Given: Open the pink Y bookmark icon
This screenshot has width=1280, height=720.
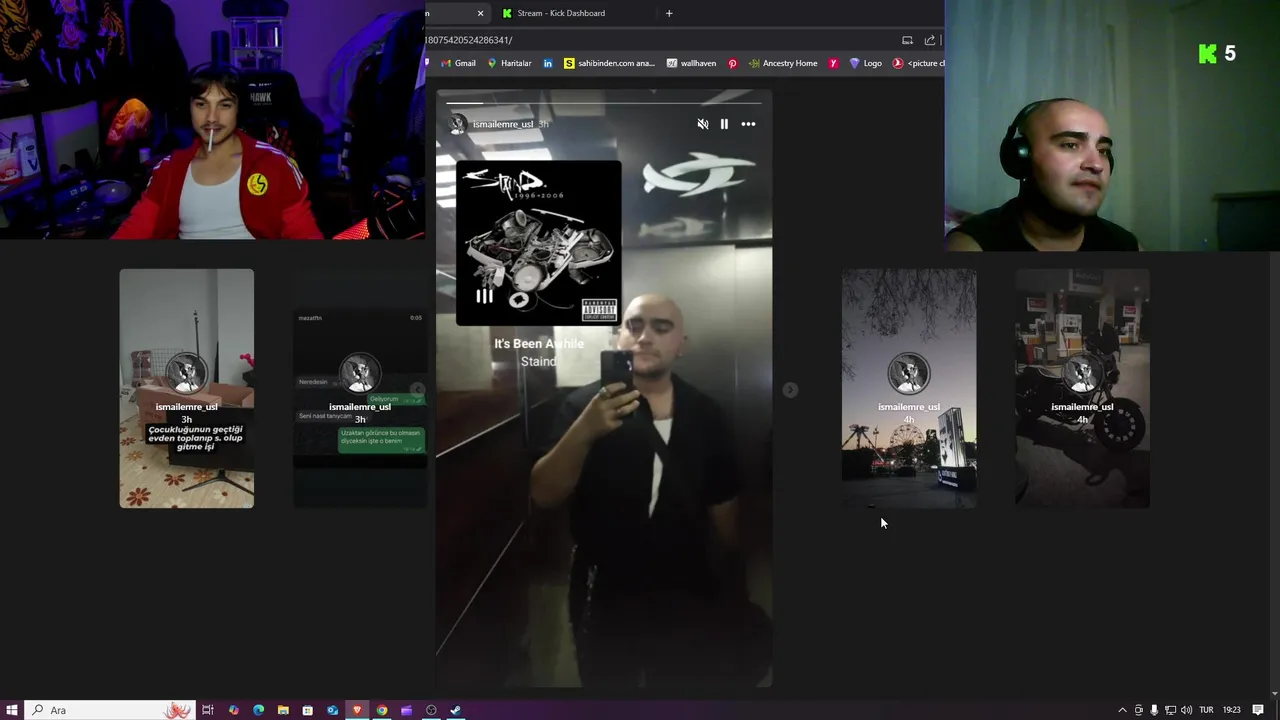Looking at the screenshot, I should (833, 63).
